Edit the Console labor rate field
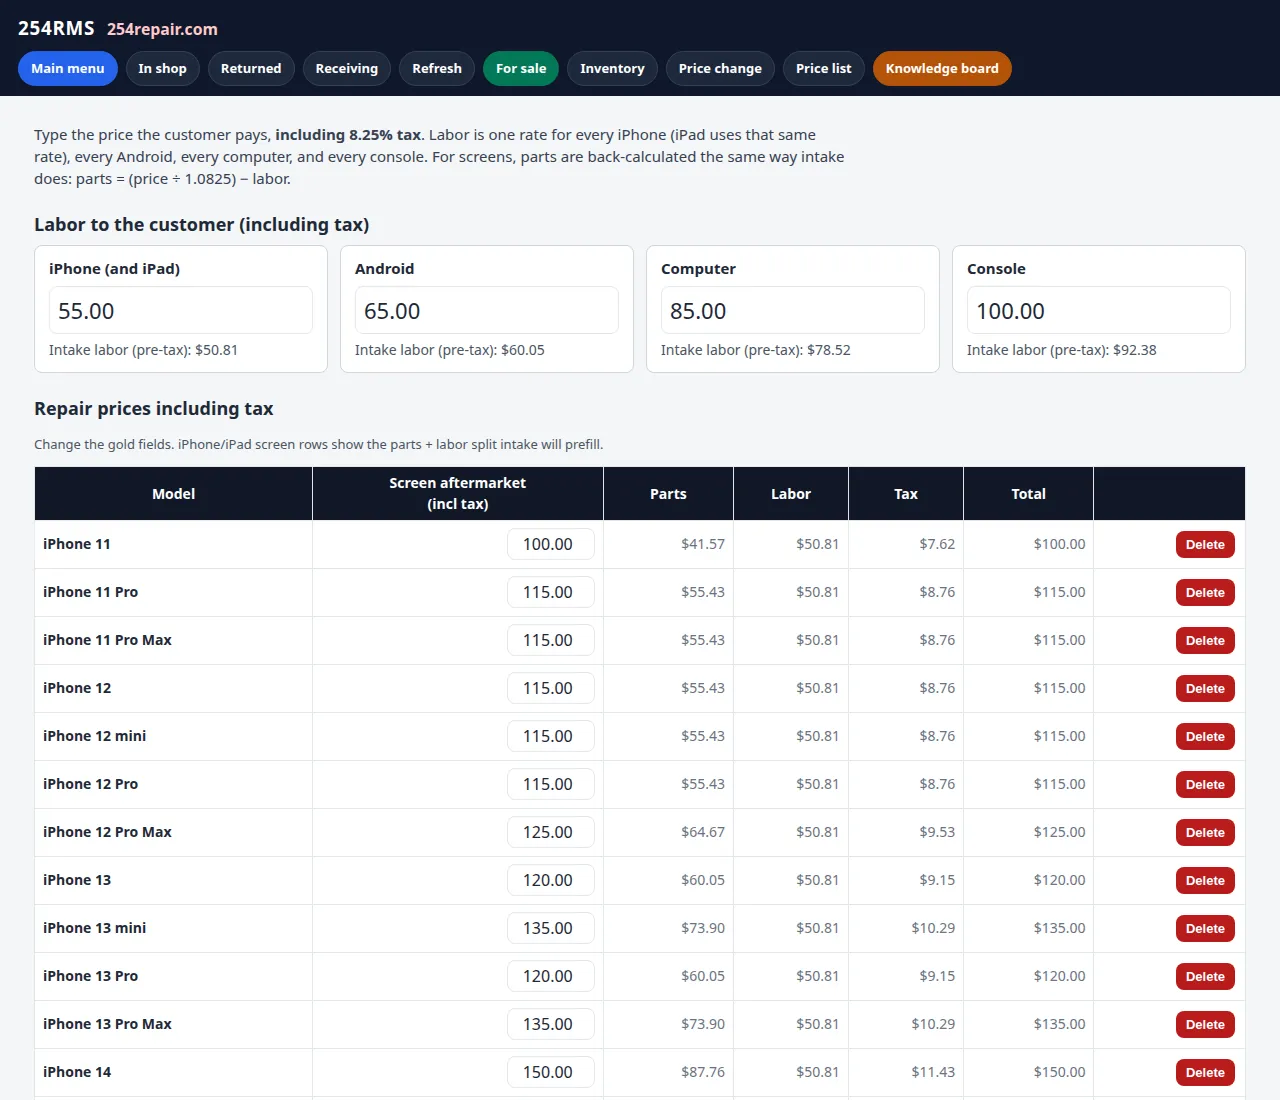Screen dimensions: 1280x1100 1099,310
